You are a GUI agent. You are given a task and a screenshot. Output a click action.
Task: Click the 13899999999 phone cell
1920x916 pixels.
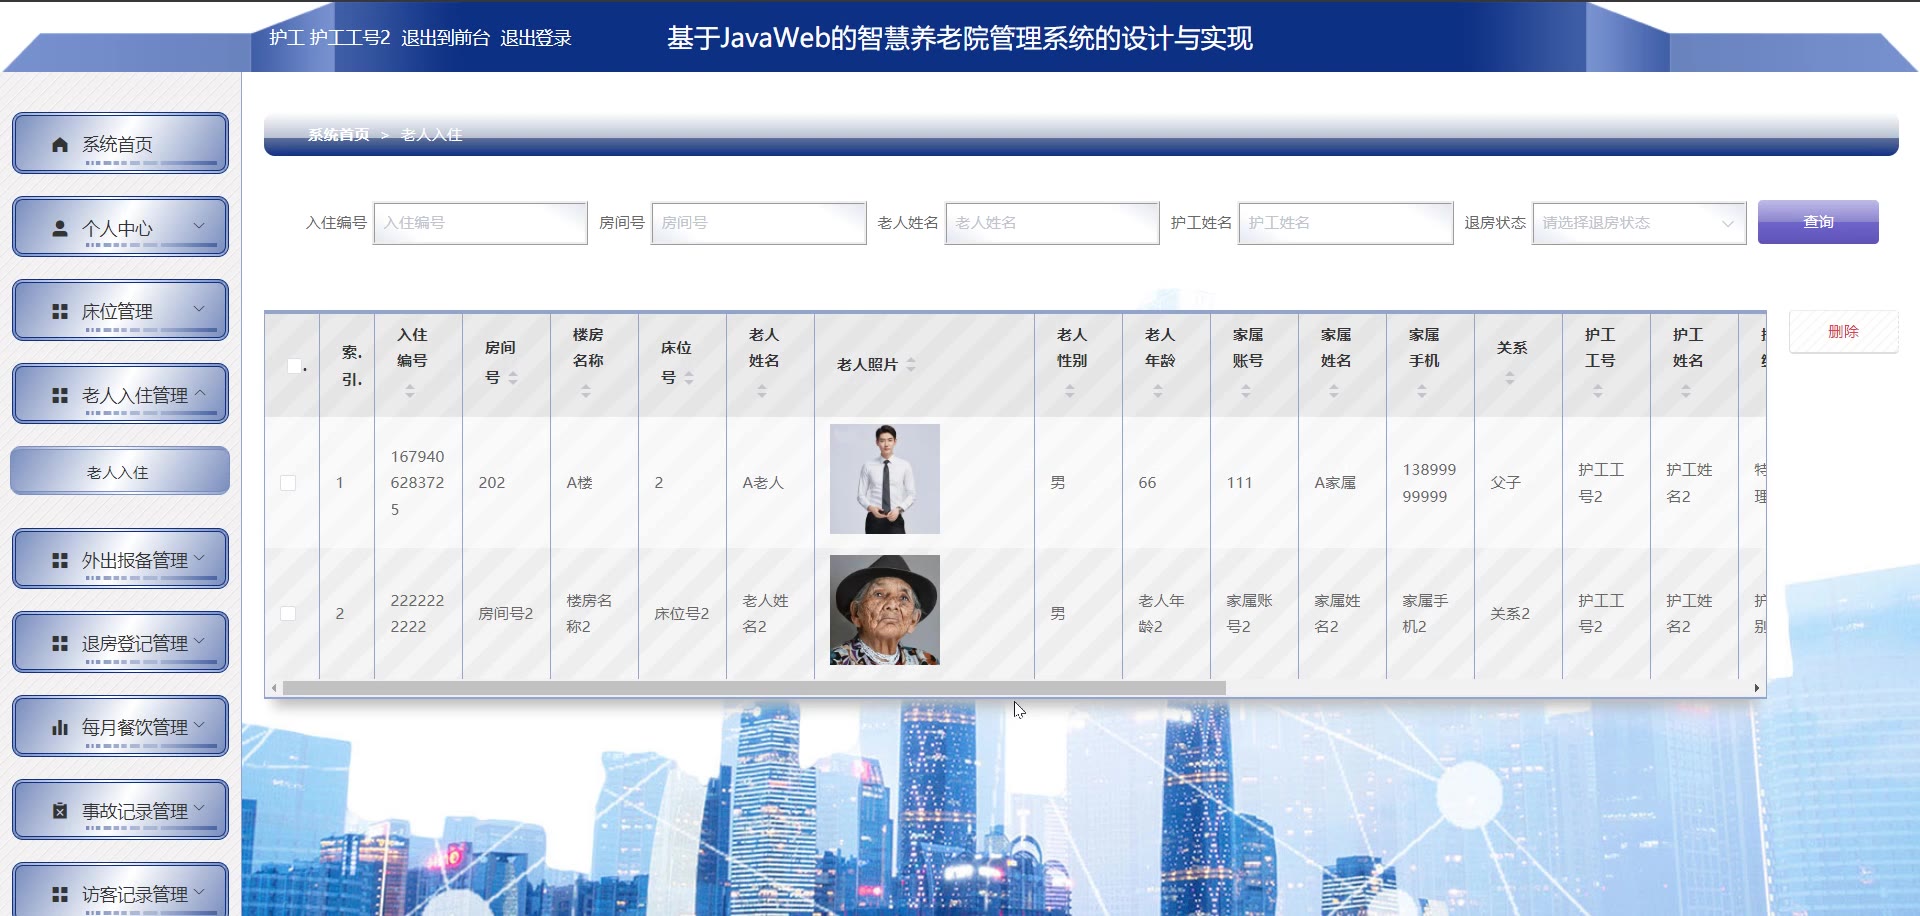pyautogui.click(x=1429, y=483)
